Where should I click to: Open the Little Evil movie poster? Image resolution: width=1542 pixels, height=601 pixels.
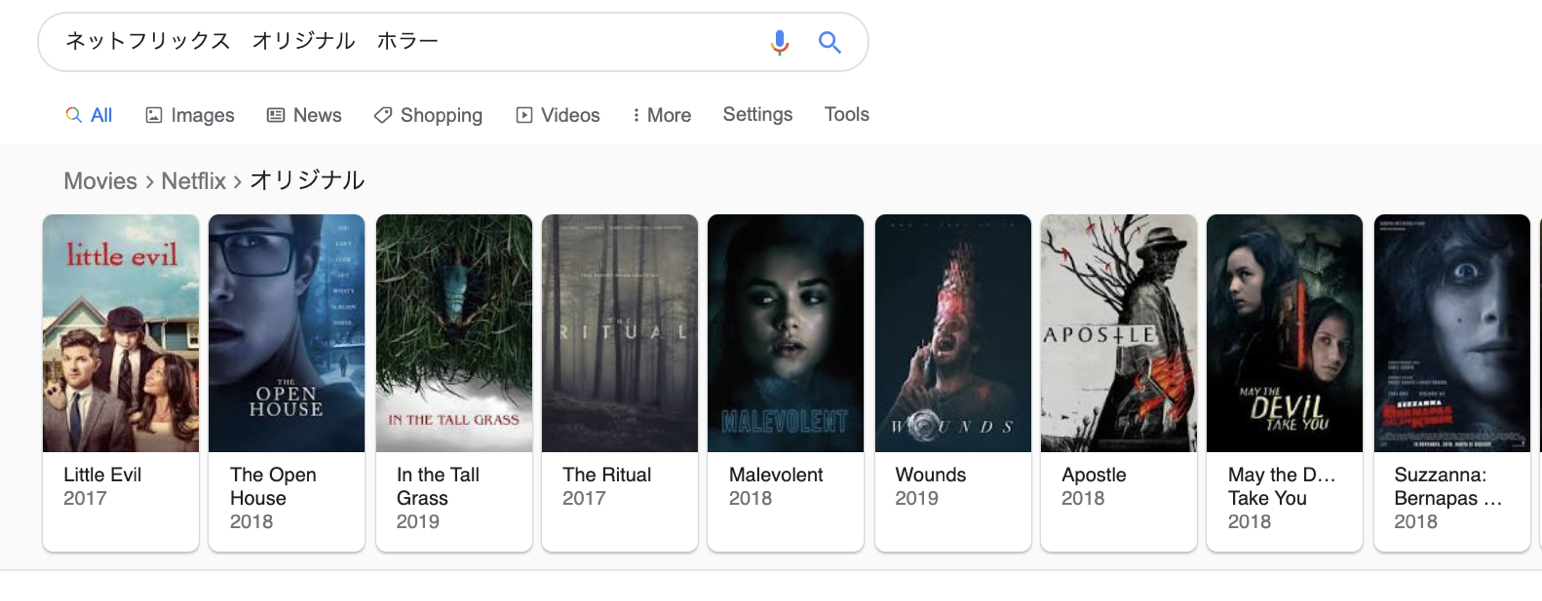121,333
